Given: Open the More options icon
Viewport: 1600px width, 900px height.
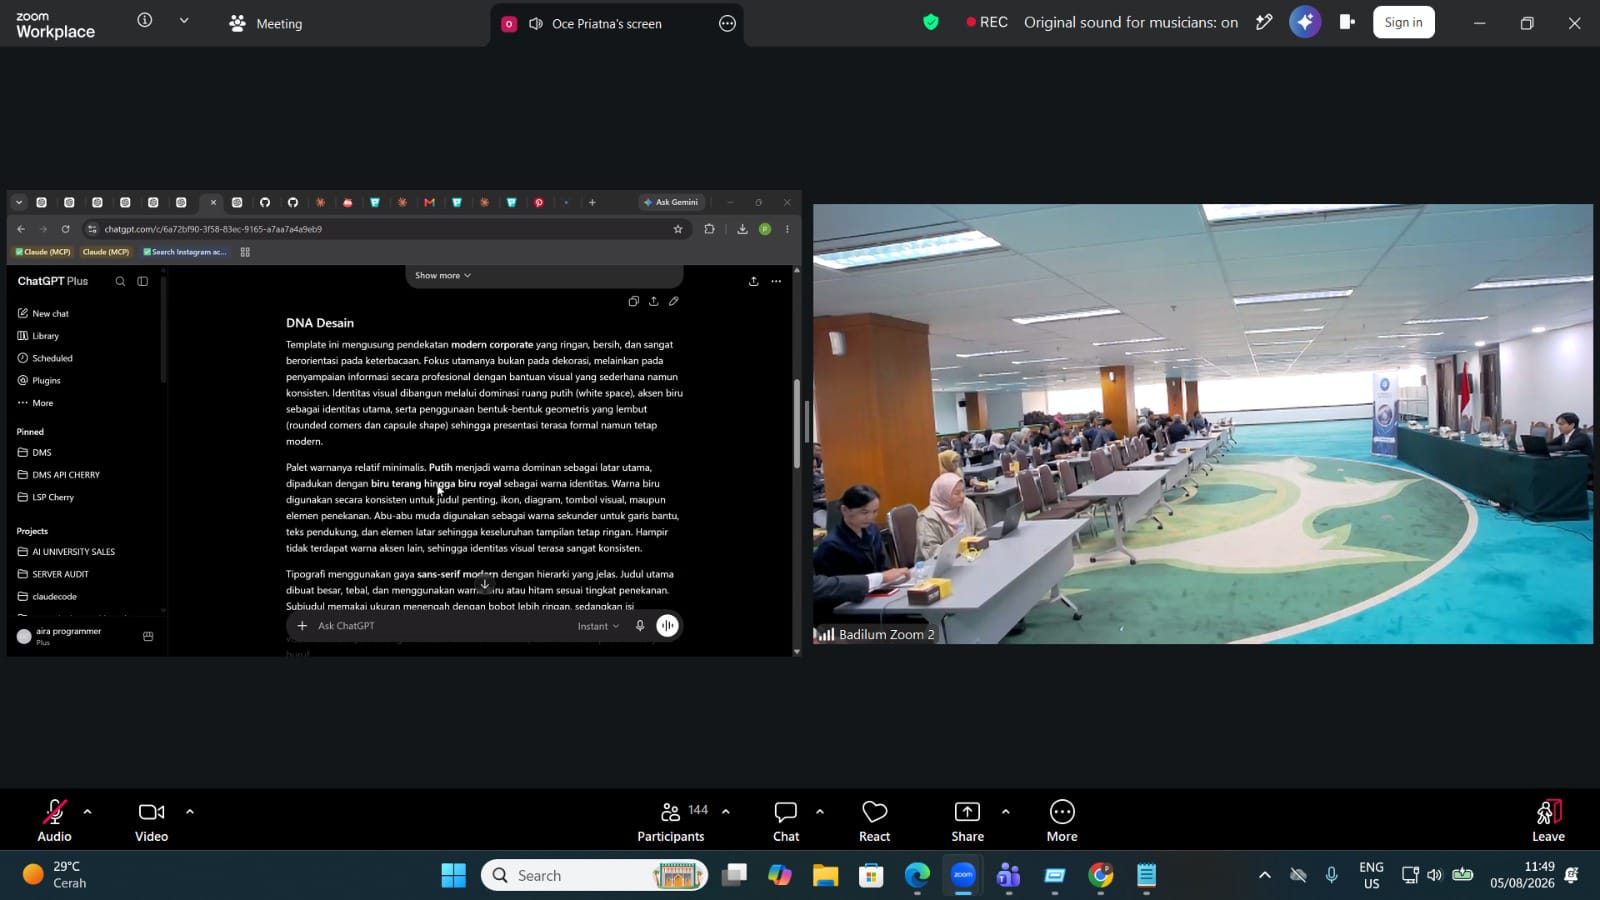Looking at the screenshot, I should pyautogui.click(x=1062, y=811).
